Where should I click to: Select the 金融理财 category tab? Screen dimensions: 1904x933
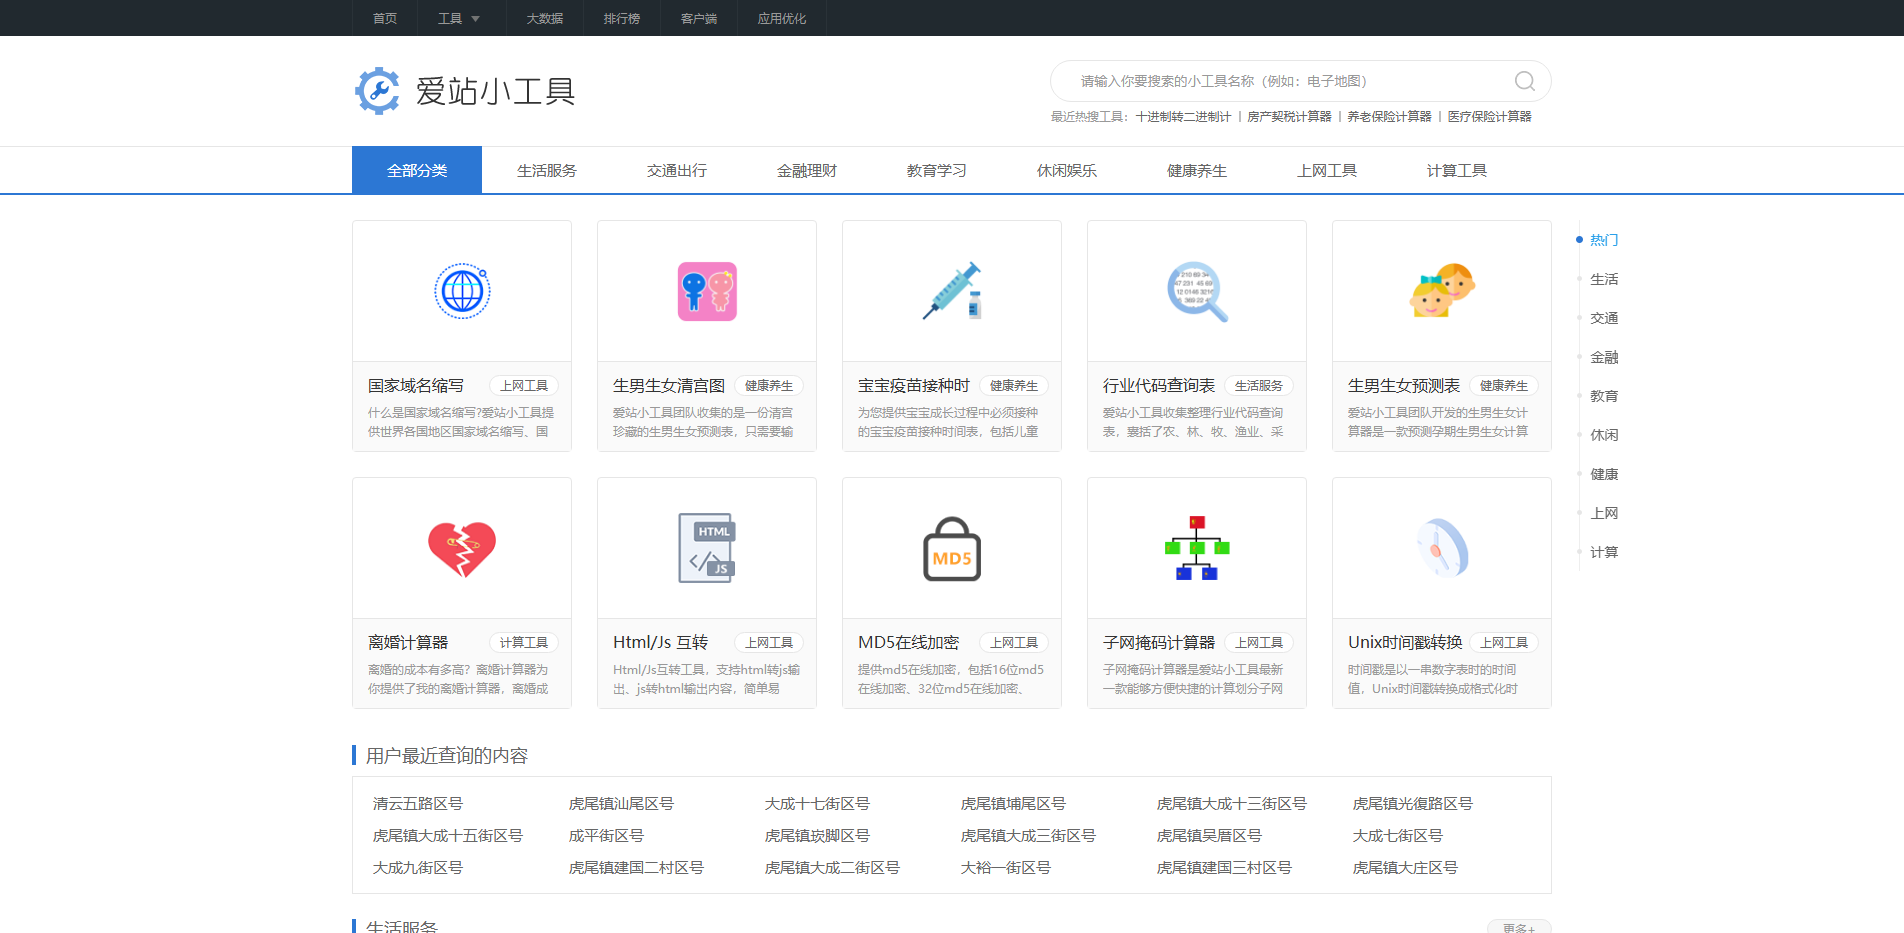[806, 170]
